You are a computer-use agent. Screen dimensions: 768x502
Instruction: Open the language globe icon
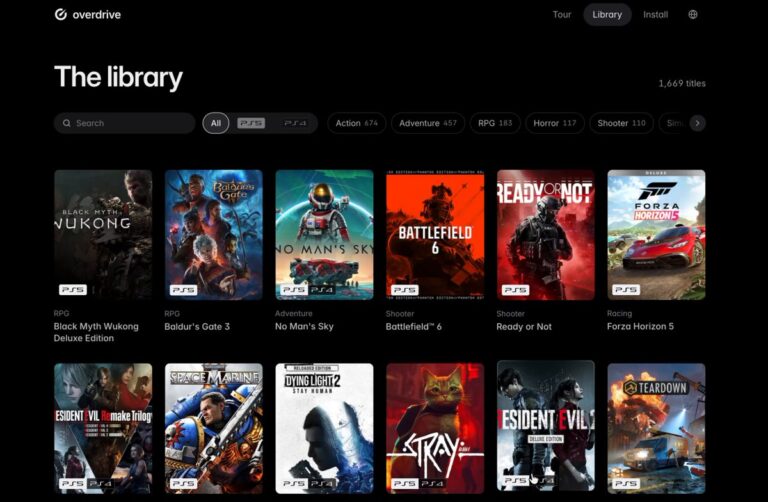(x=693, y=15)
